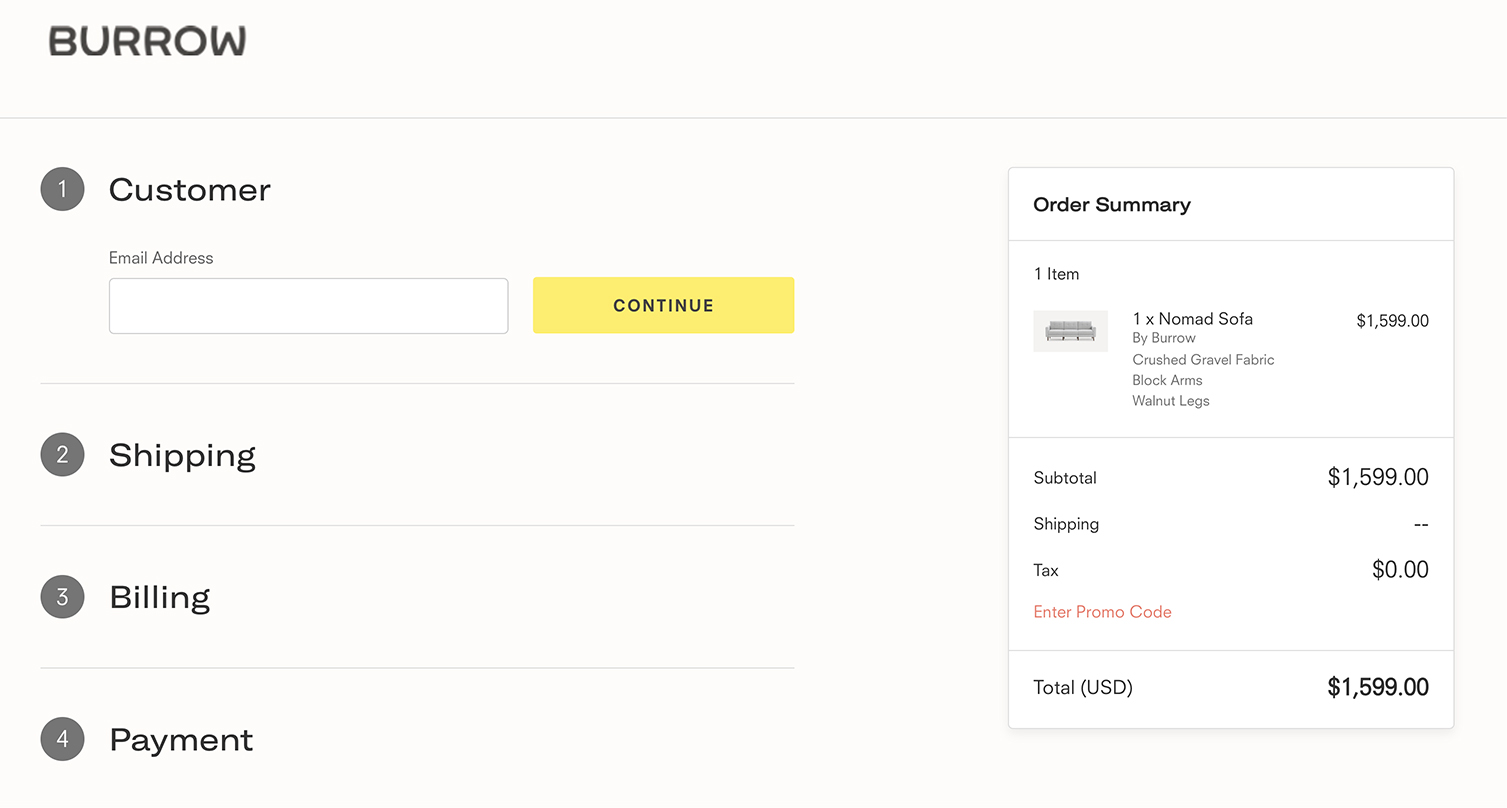Click the 'Crushed Gravel Fabric' text

tap(1203, 360)
